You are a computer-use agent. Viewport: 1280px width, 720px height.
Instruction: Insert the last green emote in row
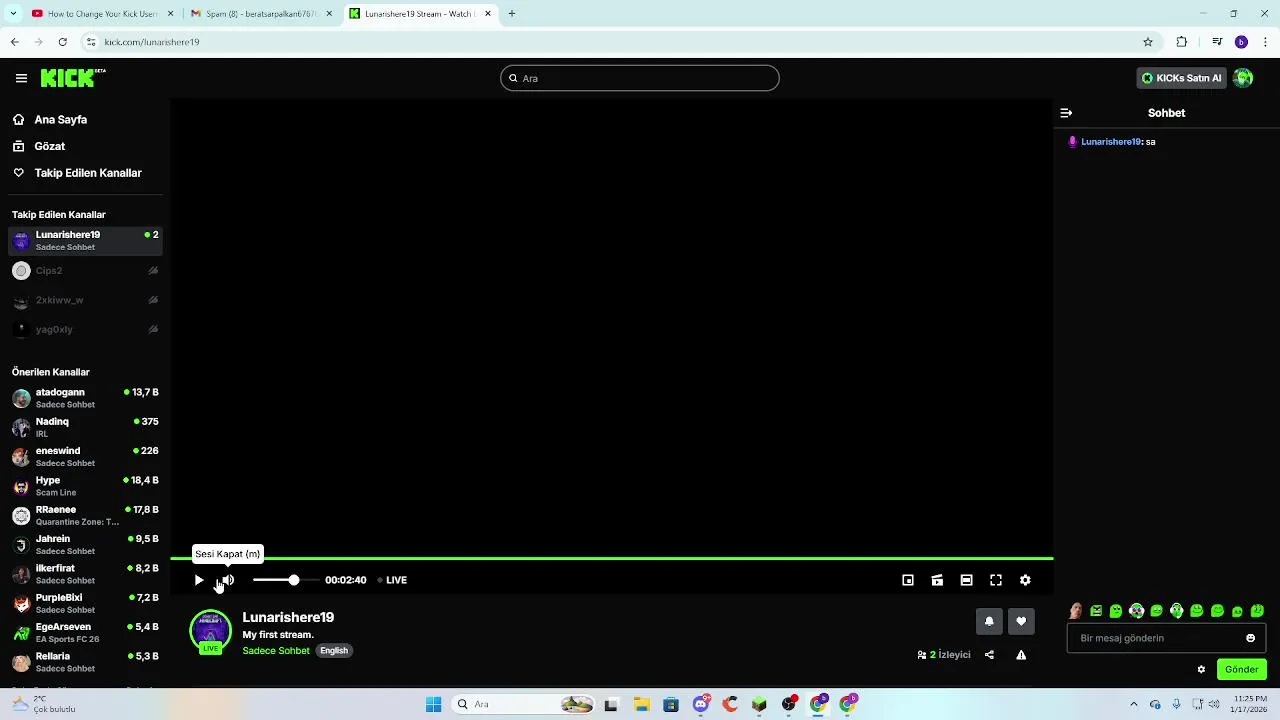click(x=1257, y=611)
